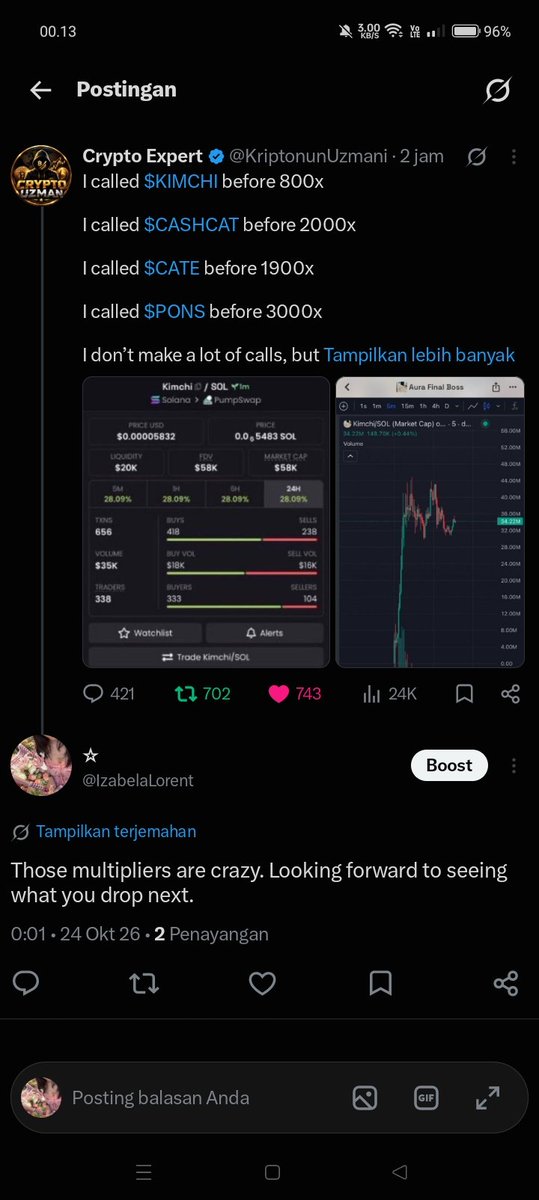View analytics with the 24K views icon

tap(388, 693)
